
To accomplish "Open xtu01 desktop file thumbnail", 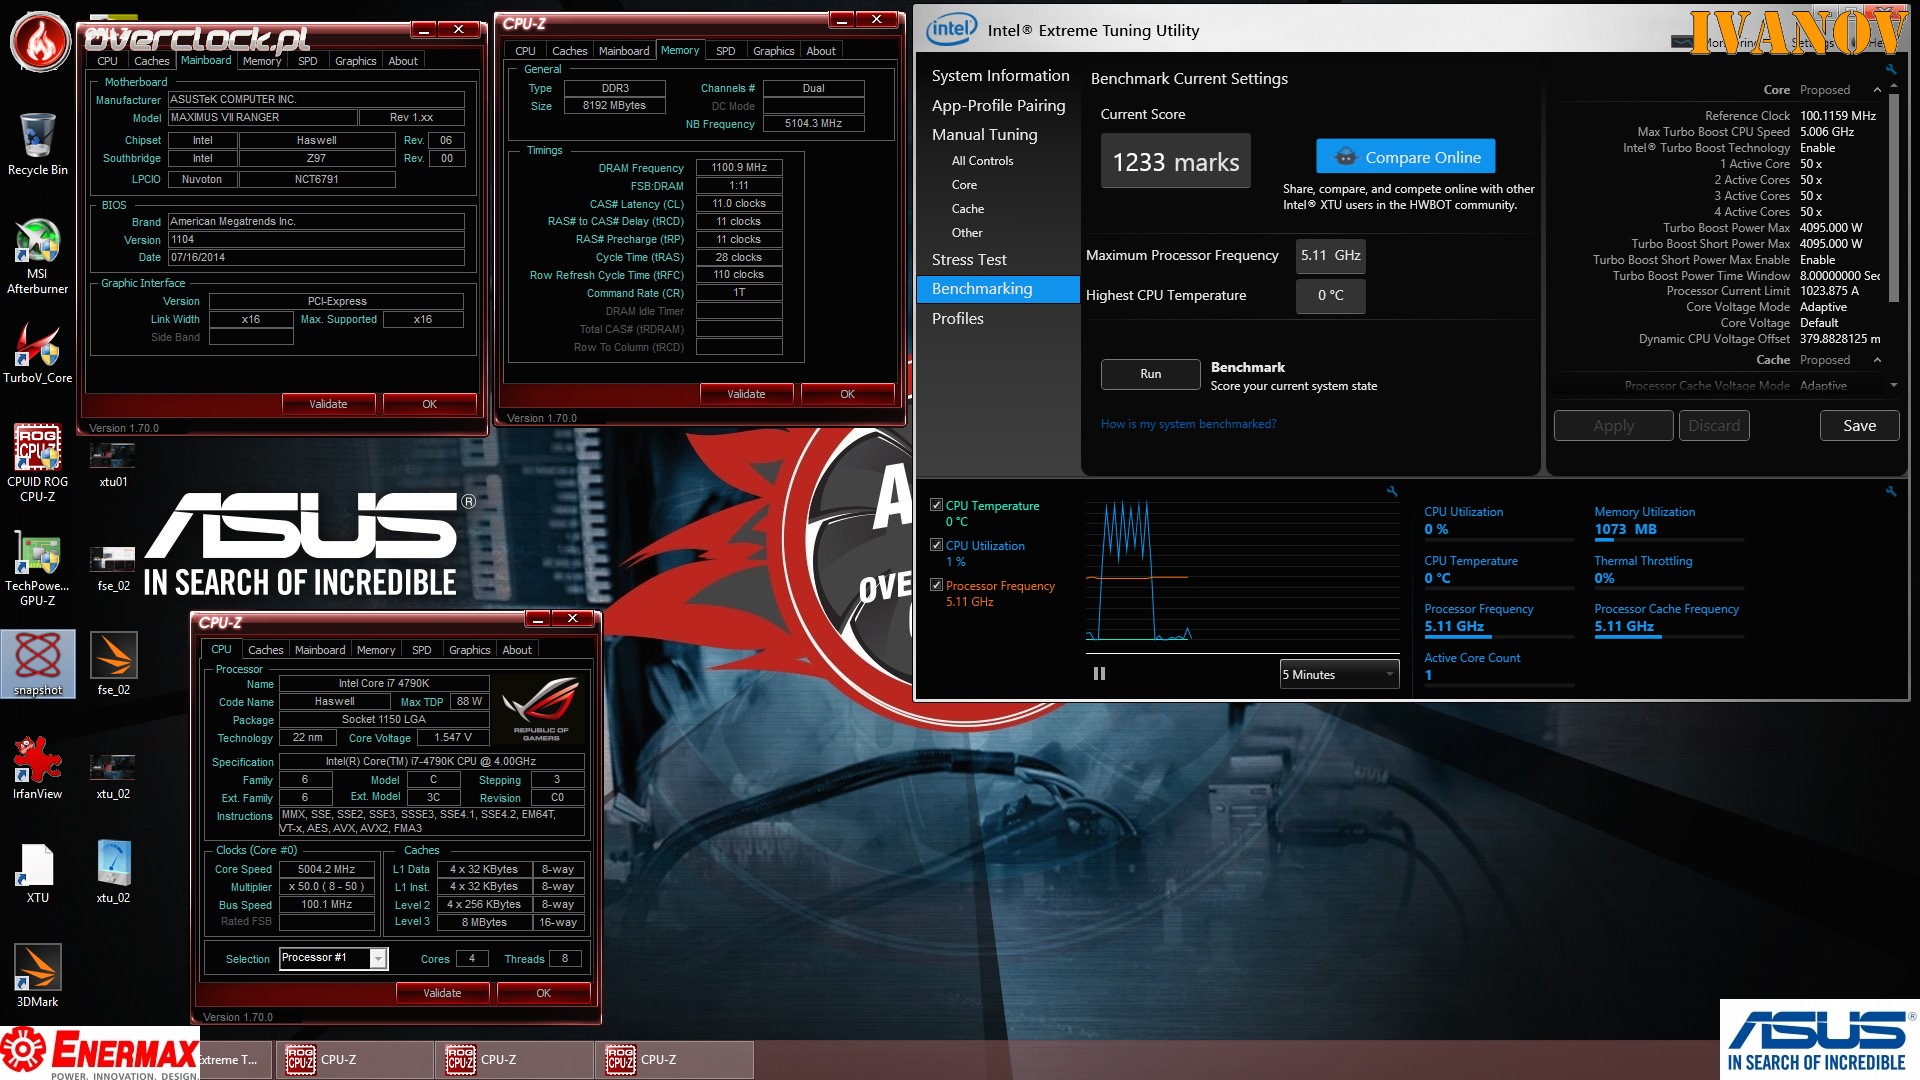I will [x=113, y=464].
